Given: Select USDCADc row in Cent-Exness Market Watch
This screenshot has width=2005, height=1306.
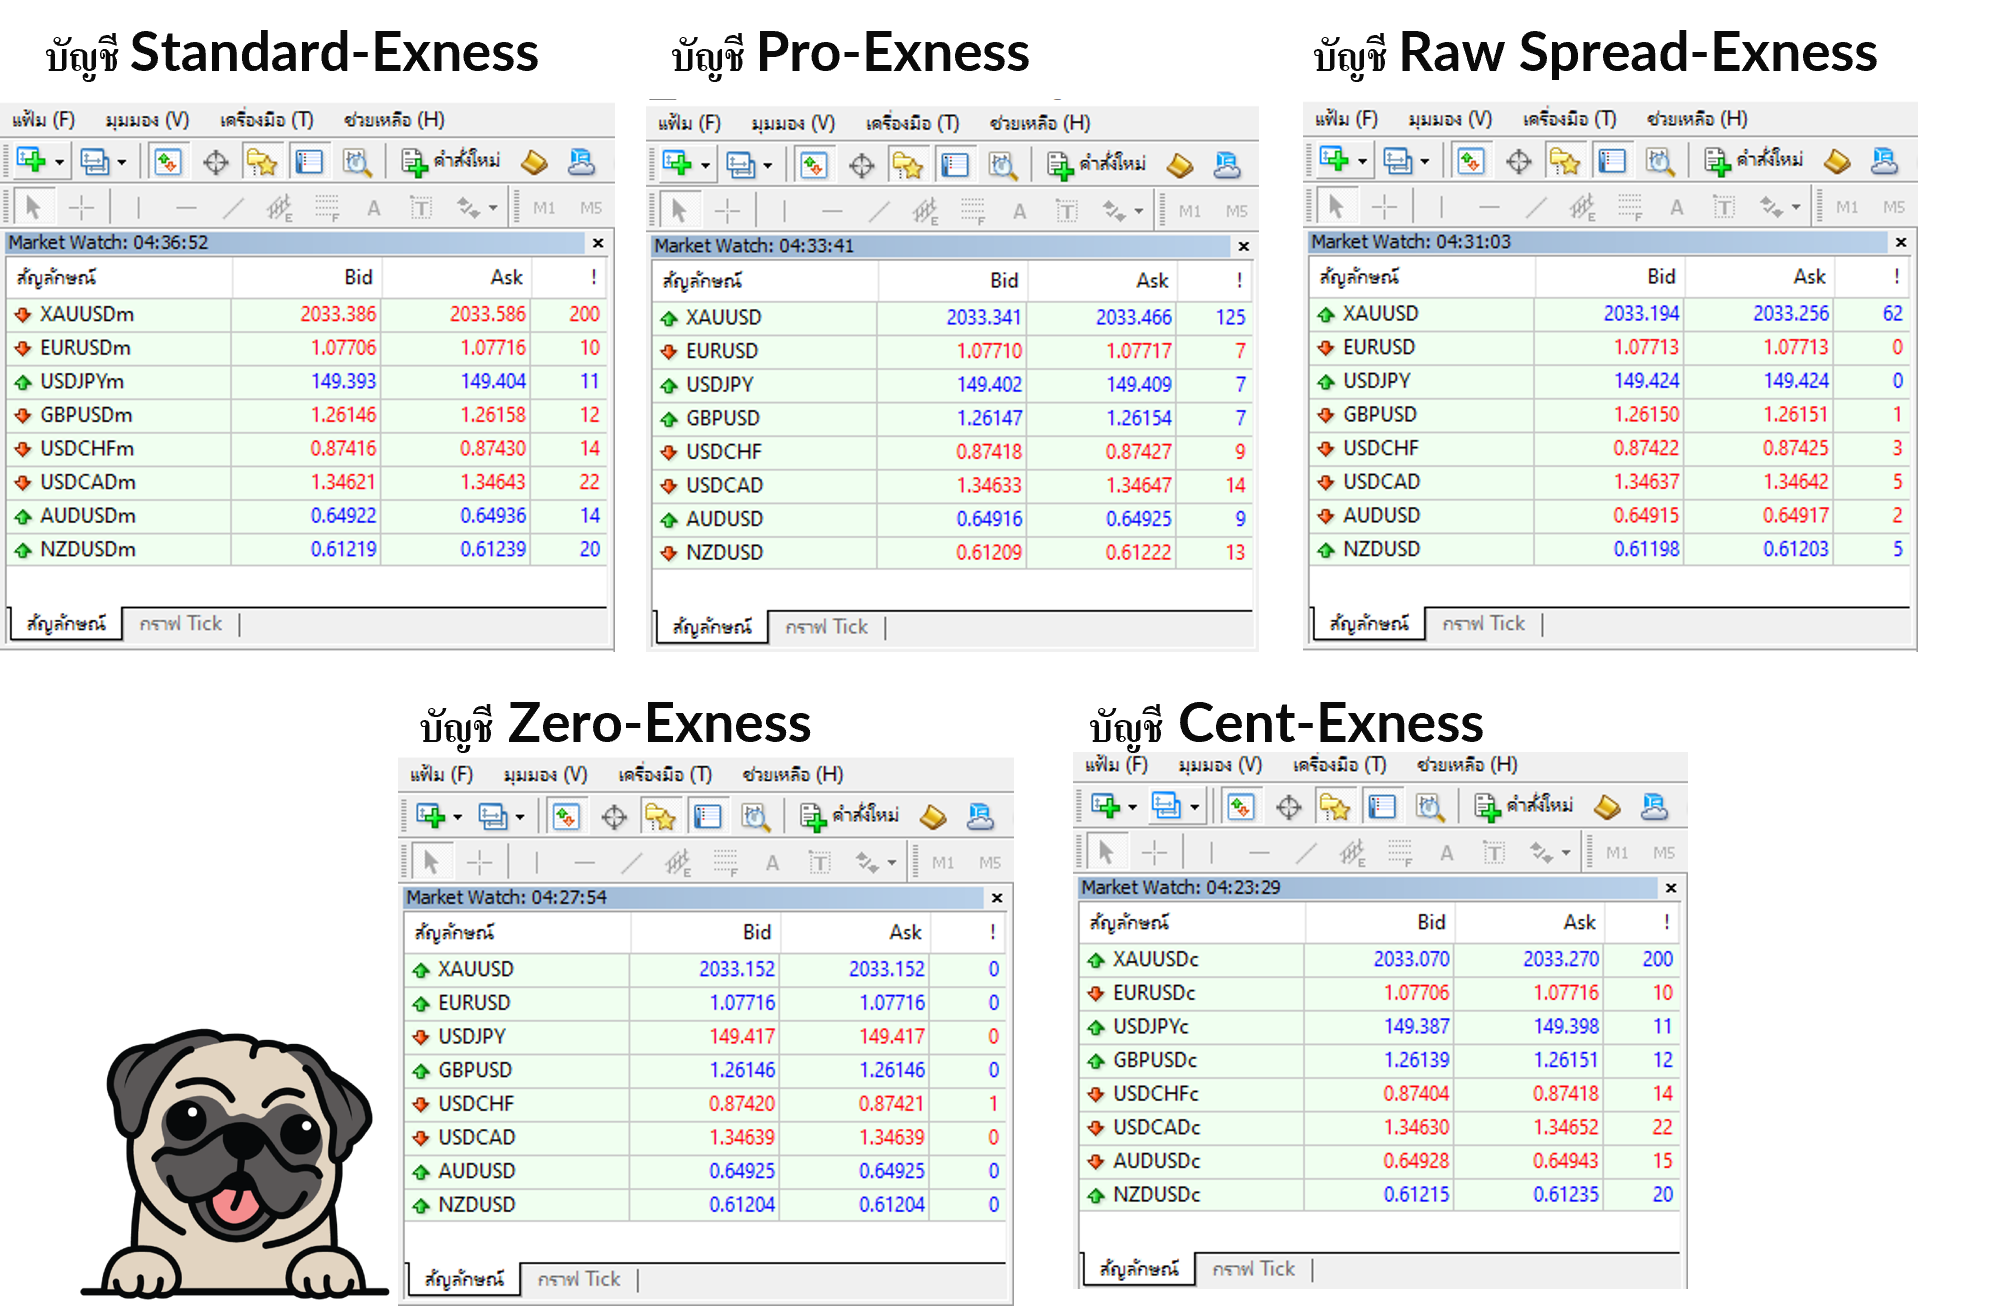Looking at the screenshot, I should (x=1380, y=1127).
